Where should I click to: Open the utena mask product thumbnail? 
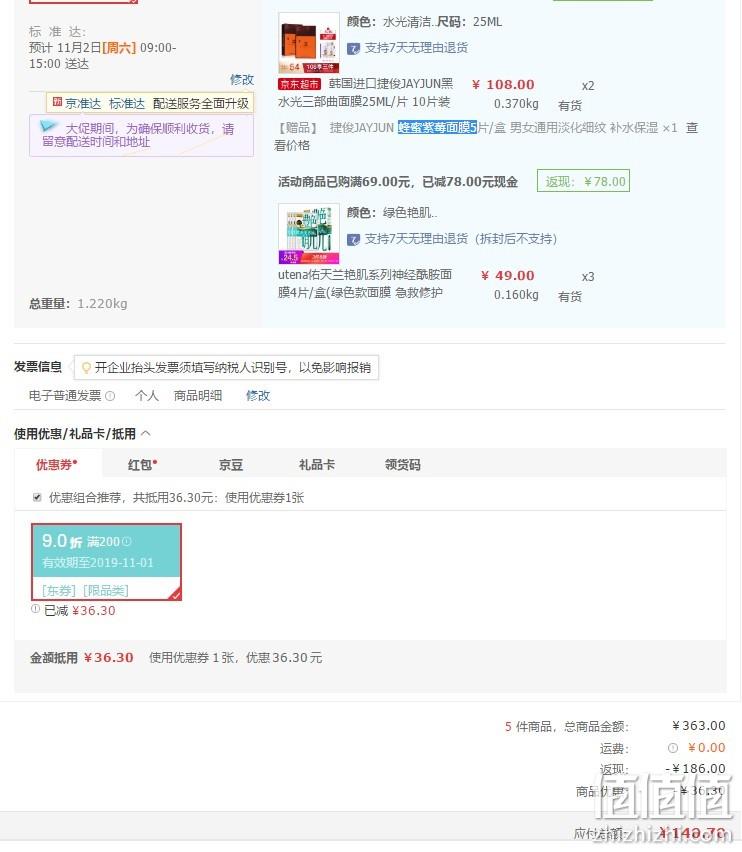click(309, 234)
